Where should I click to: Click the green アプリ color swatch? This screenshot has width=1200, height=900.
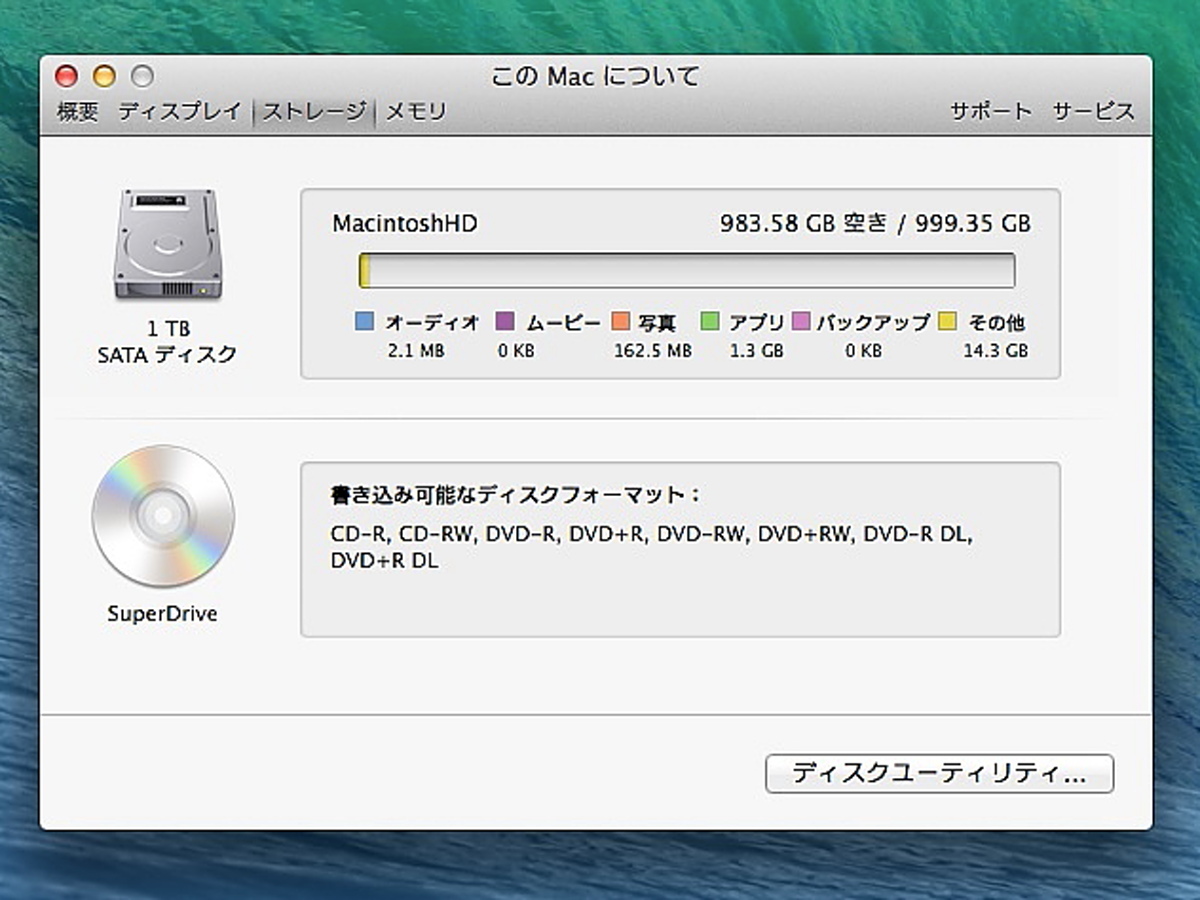[x=710, y=322]
